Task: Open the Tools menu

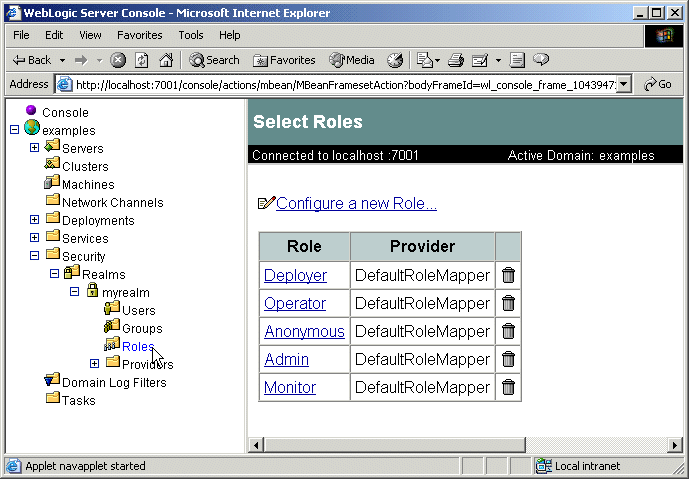Action: (191, 35)
